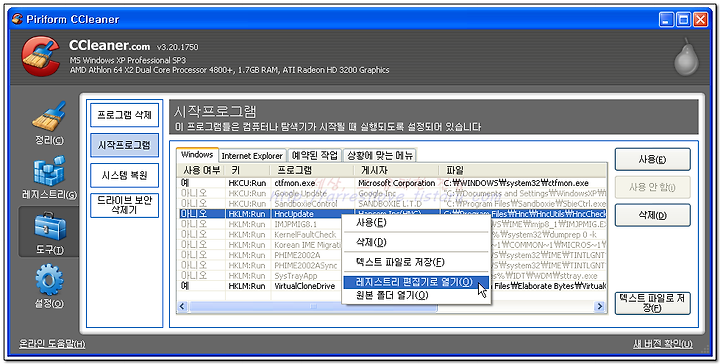The image size is (720, 364).
Task: Select the HncUpdate row
Action: [392, 214]
